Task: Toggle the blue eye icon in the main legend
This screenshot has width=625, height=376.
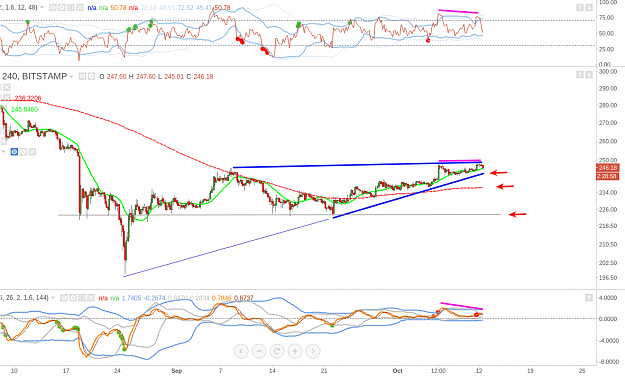Action: [x=14, y=152]
